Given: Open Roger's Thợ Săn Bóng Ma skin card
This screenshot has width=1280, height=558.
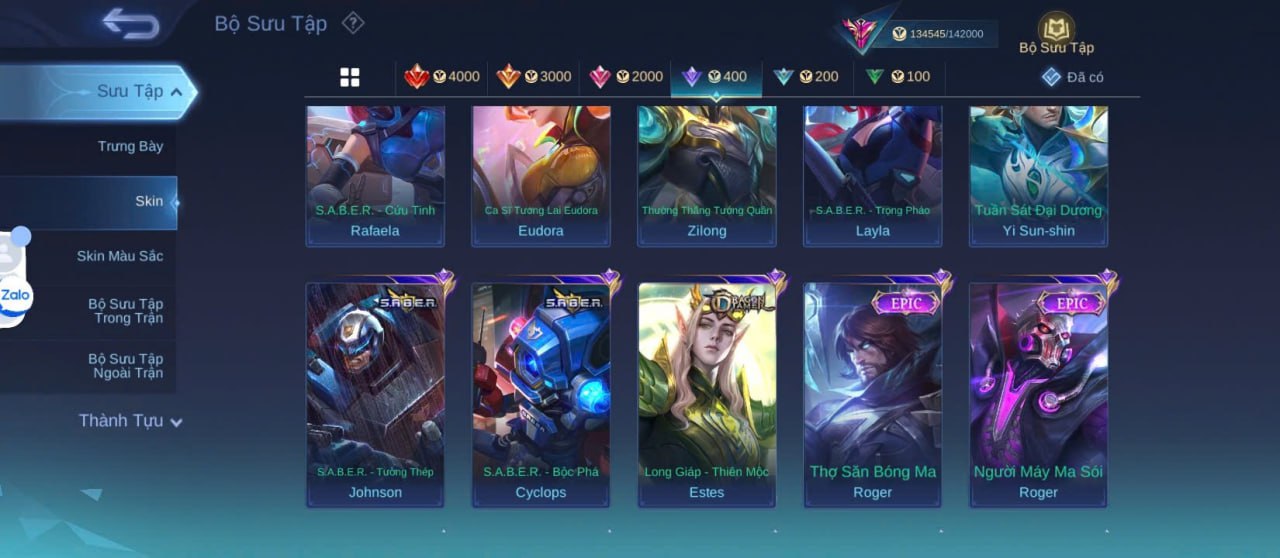Looking at the screenshot, I should click(x=873, y=394).
